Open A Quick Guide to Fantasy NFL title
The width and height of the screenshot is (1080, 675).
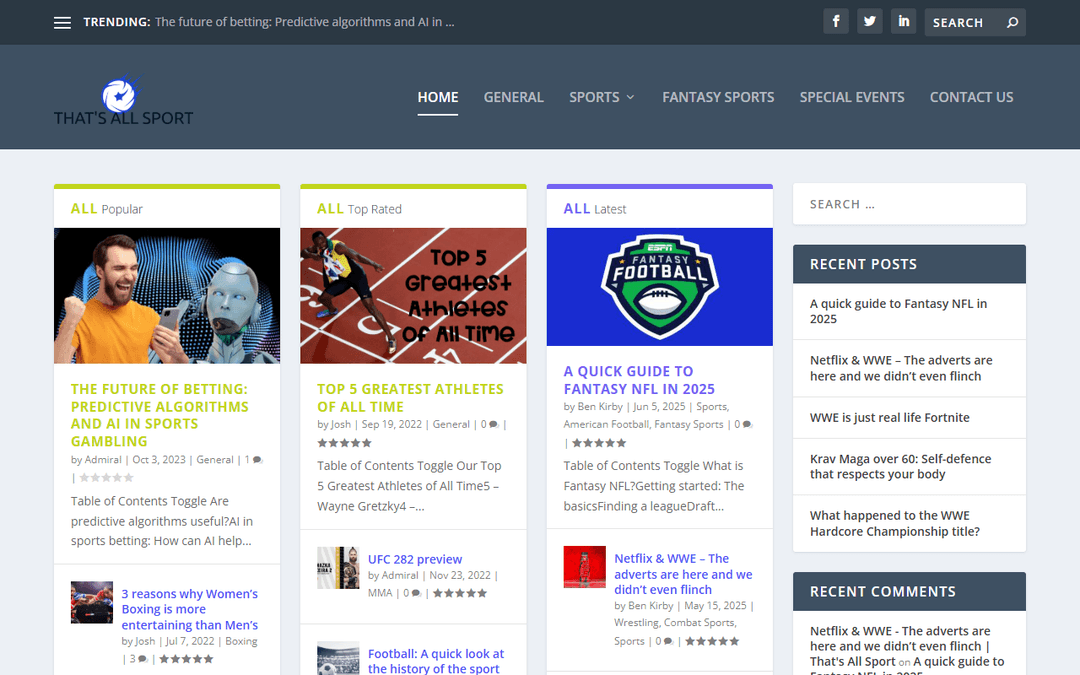(x=639, y=380)
